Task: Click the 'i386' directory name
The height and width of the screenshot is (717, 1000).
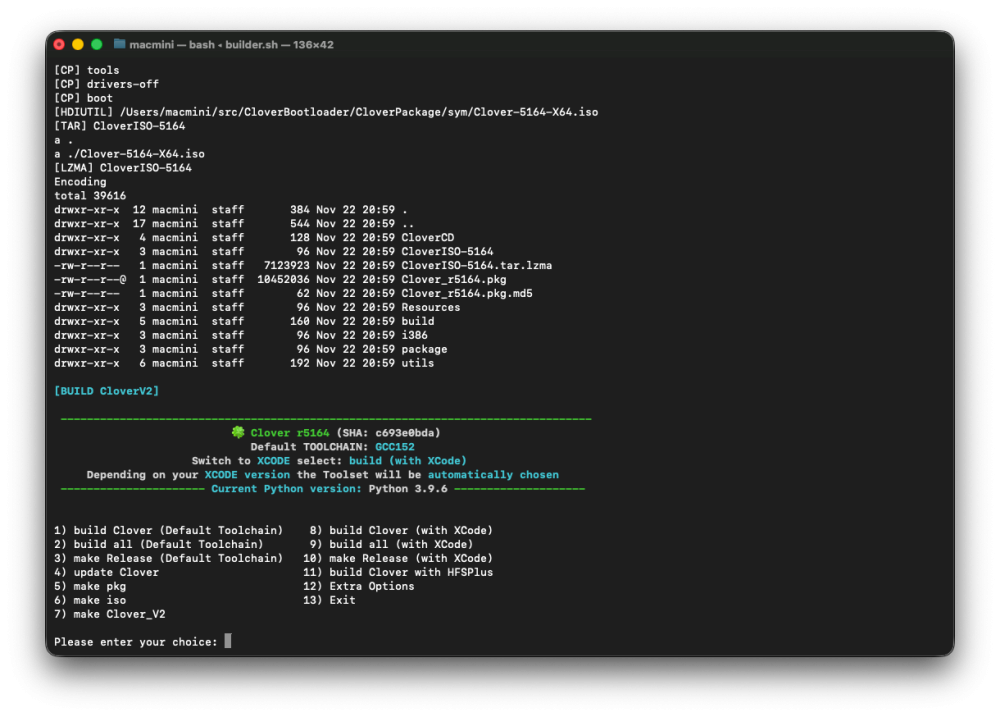Action: pos(415,336)
